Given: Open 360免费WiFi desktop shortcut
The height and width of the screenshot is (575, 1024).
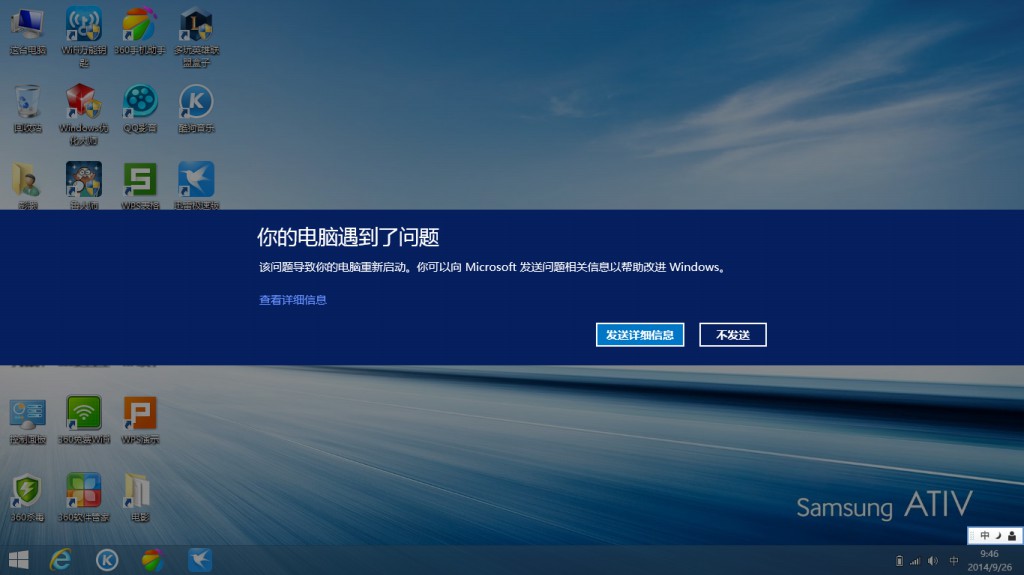Looking at the screenshot, I should pyautogui.click(x=84, y=420).
